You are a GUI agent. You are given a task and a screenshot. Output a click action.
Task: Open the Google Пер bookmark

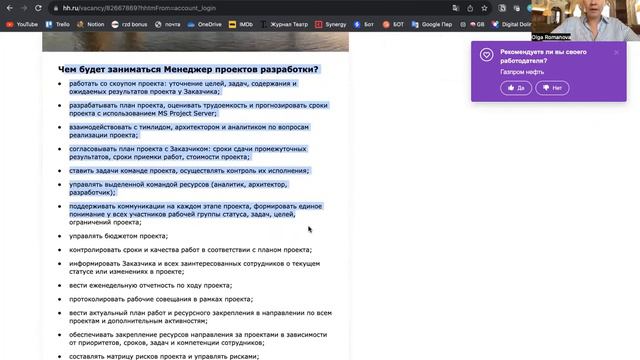(432, 24)
